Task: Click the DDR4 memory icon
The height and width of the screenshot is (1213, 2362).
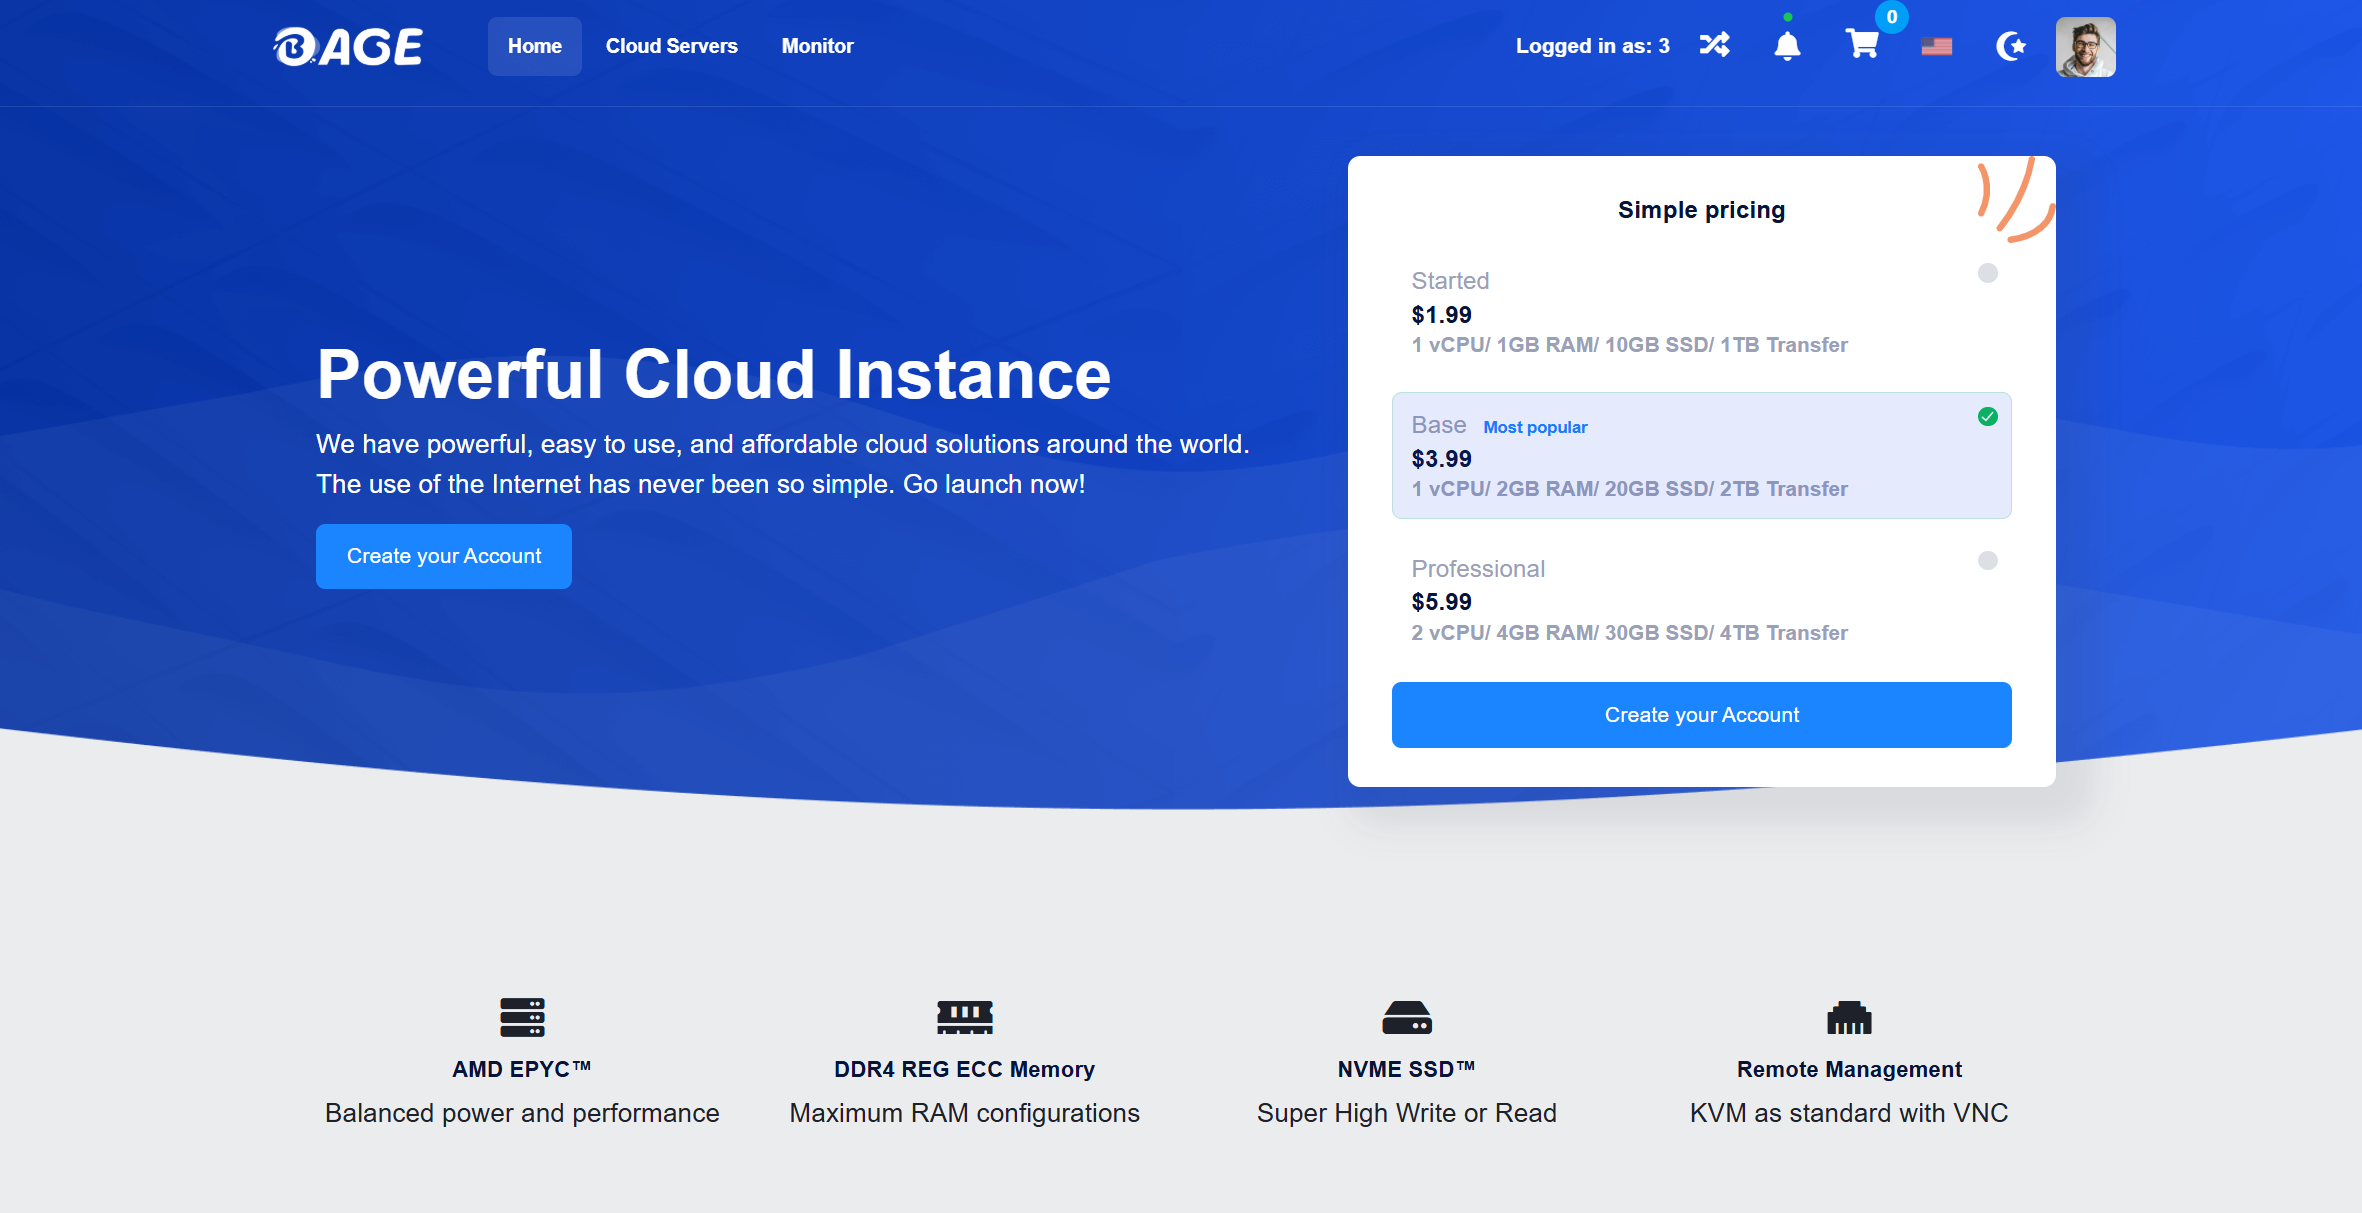Action: point(964,1017)
